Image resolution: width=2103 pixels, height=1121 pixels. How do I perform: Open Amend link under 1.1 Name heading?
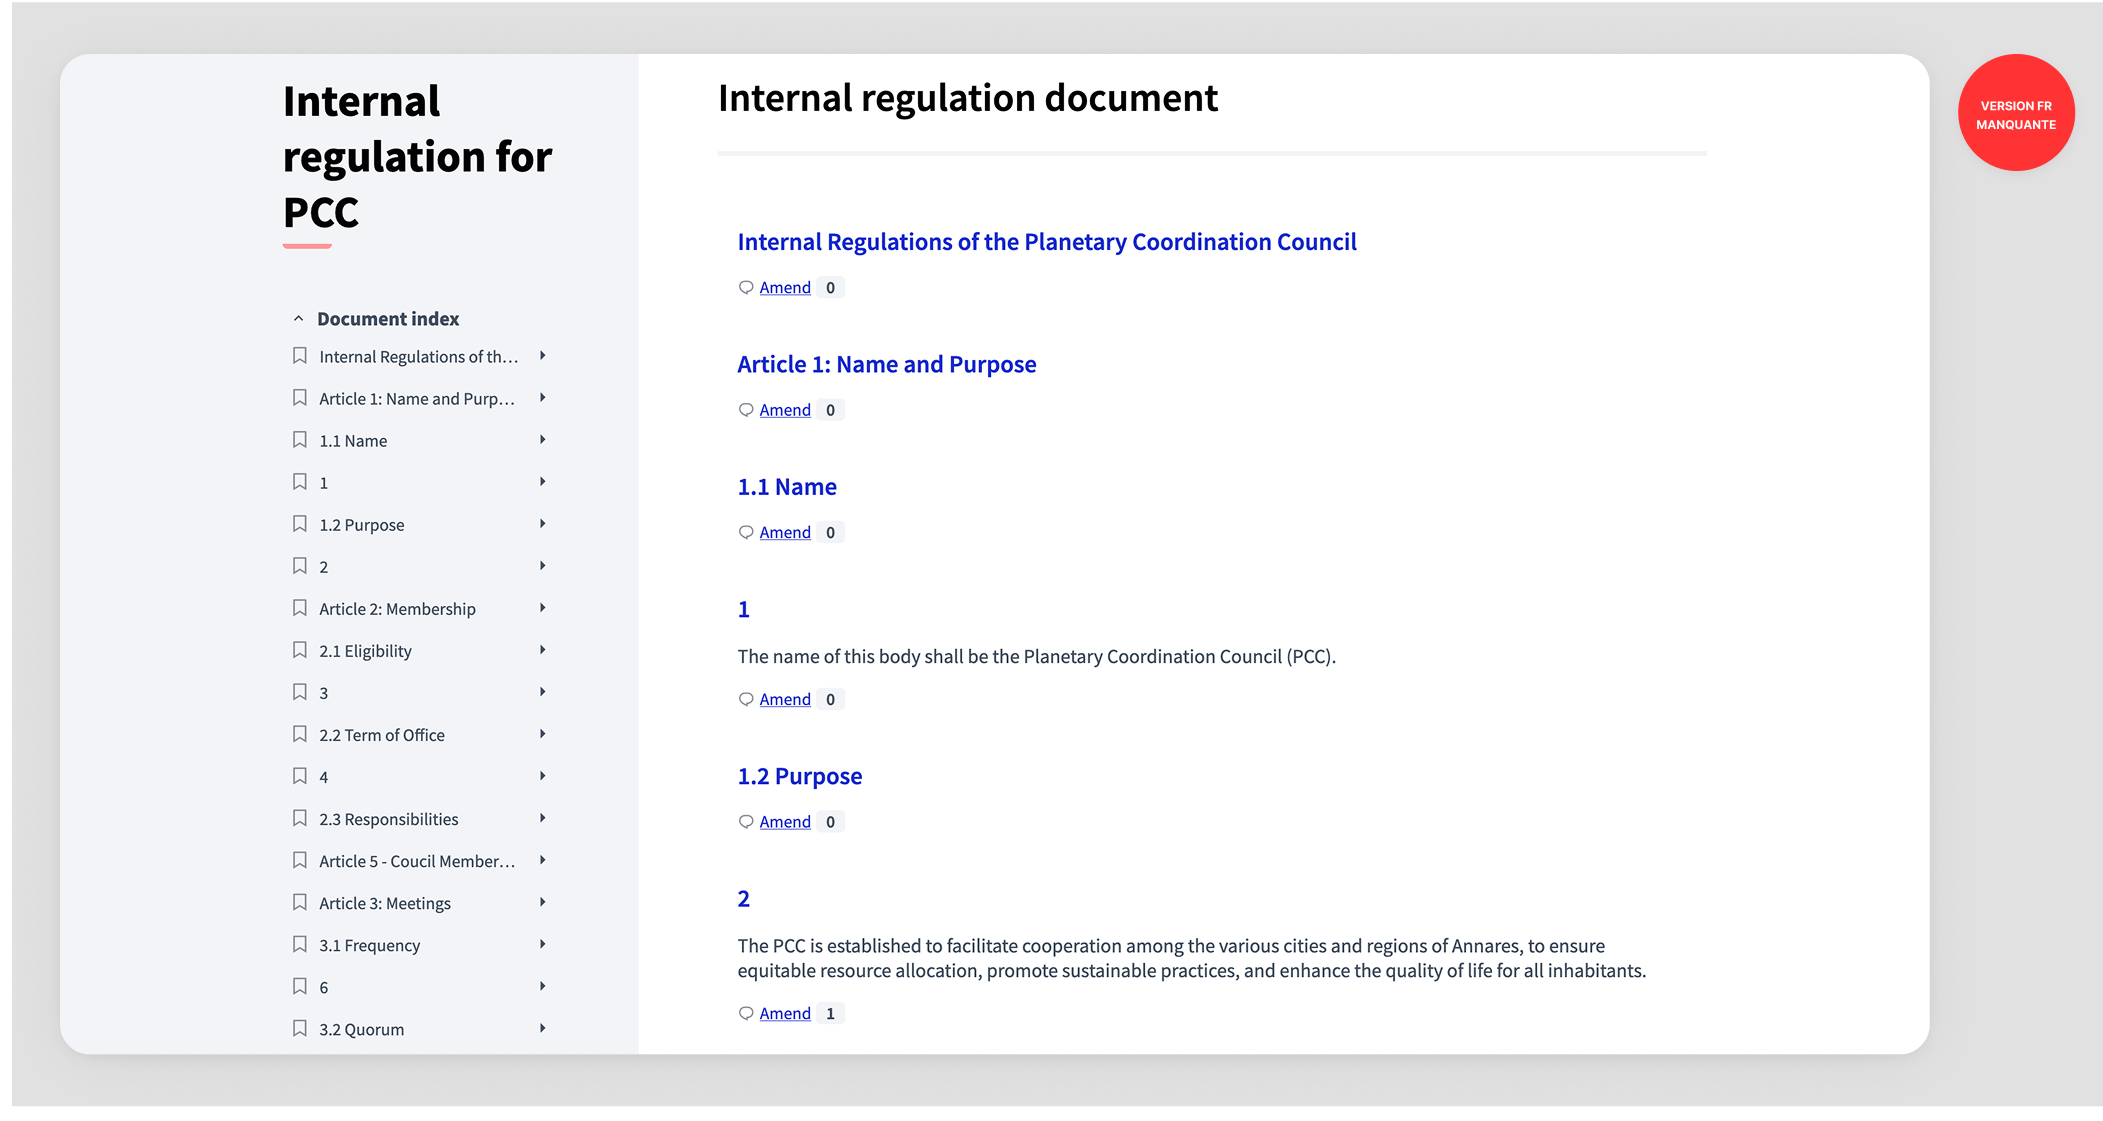coord(785,533)
